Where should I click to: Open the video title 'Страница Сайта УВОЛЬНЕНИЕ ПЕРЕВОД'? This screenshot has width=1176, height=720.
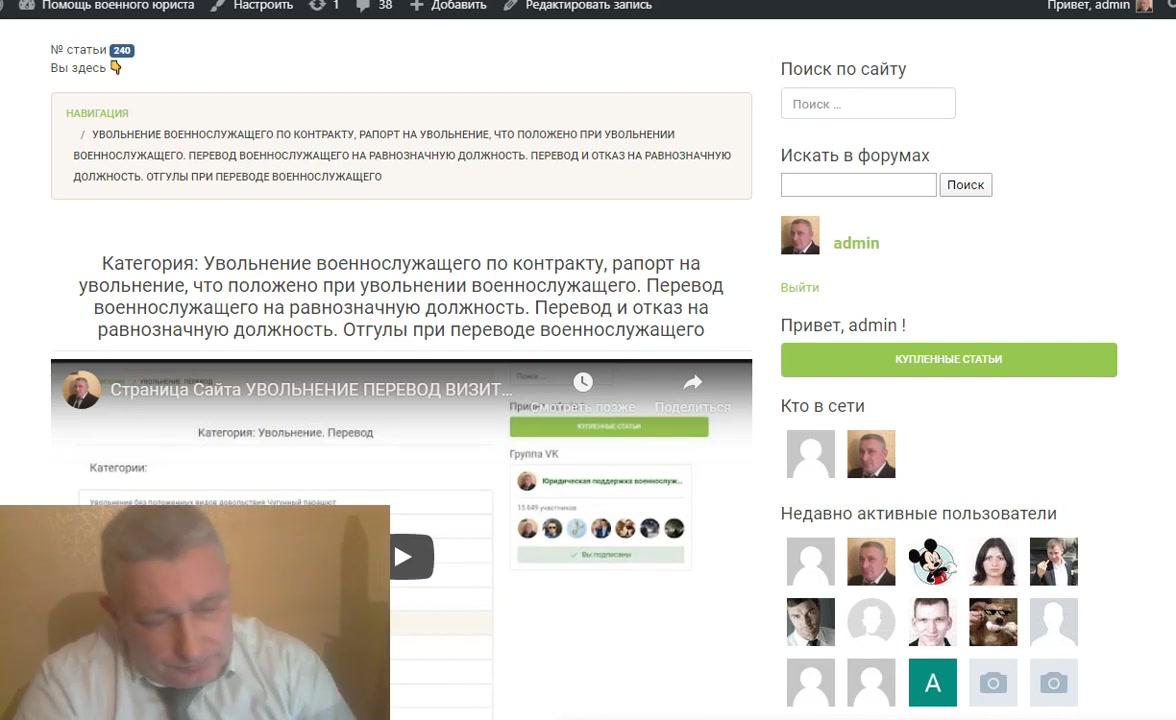click(311, 390)
